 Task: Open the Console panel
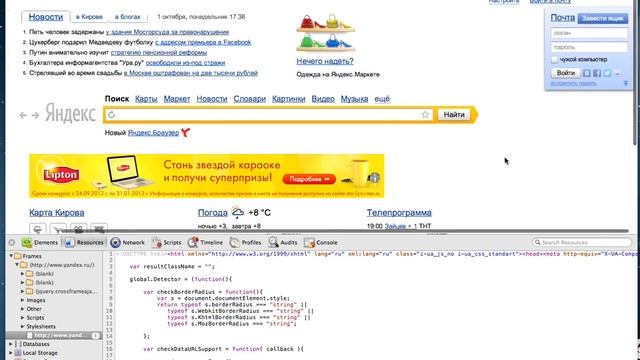(x=321, y=242)
